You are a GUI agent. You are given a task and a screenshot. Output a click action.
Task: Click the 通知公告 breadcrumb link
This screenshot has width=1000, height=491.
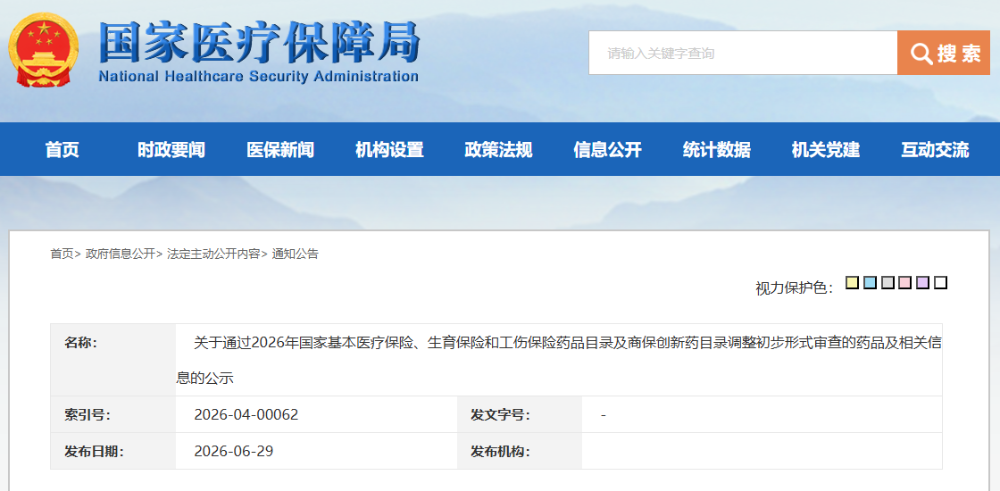point(295,254)
